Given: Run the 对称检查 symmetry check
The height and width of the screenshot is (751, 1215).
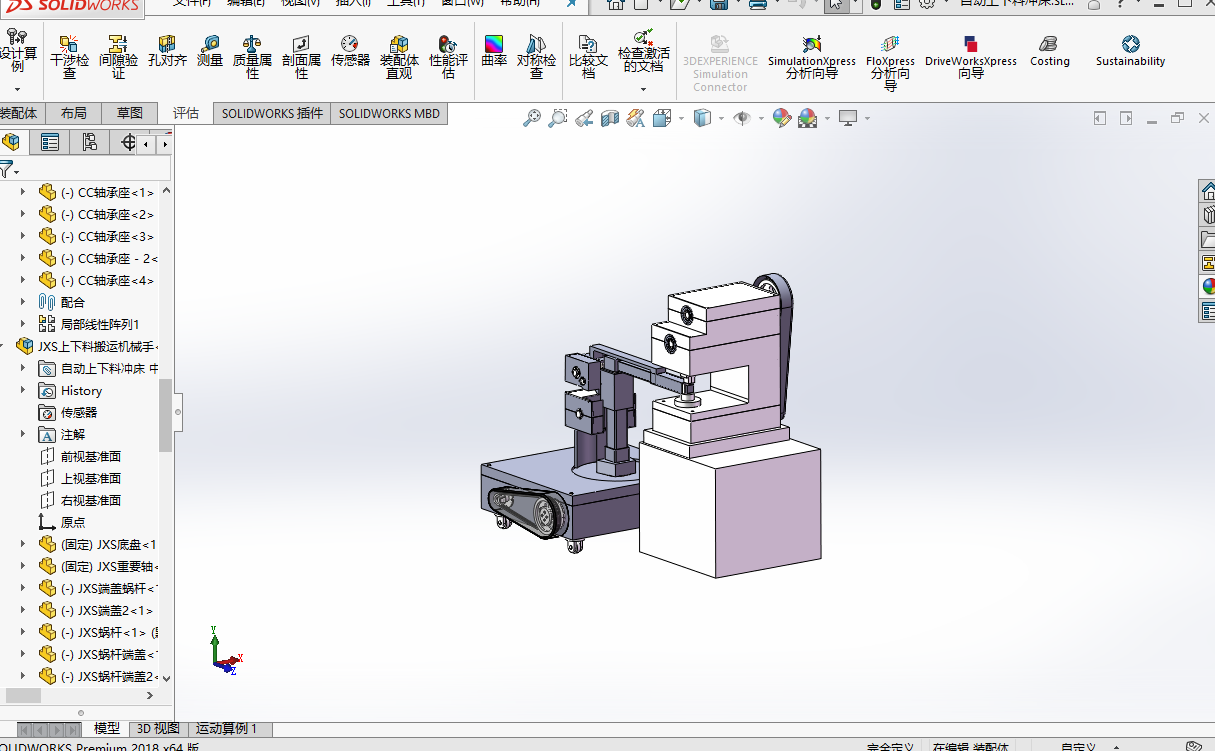Looking at the screenshot, I should point(536,57).
